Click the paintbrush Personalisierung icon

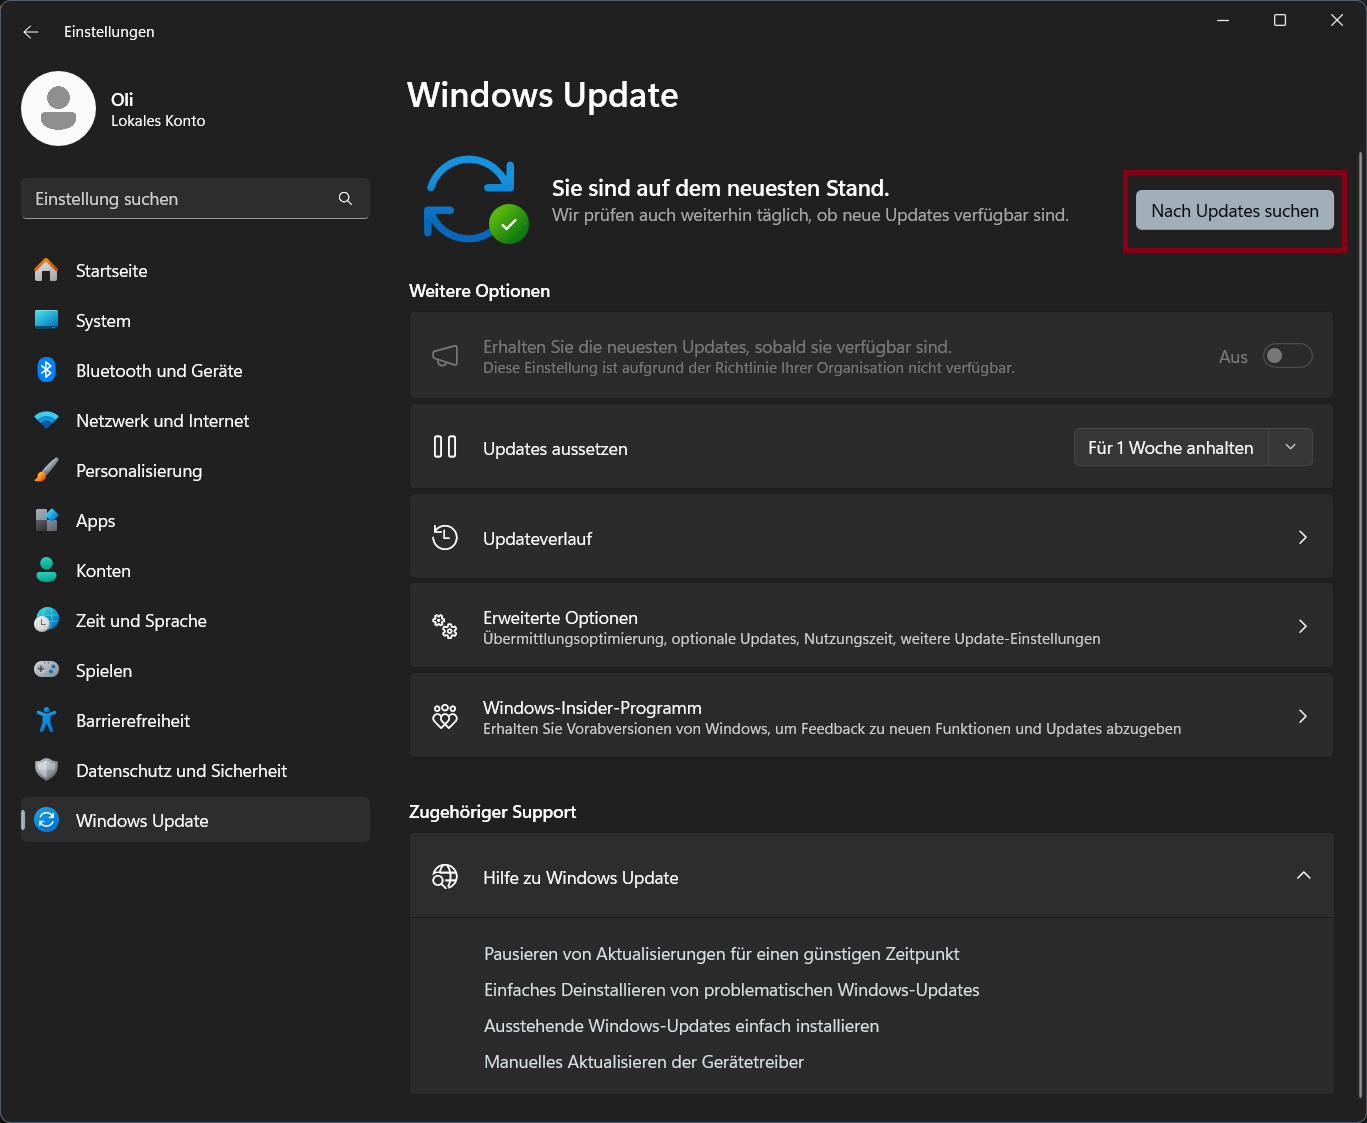pyautogui.click(x=46, y=470)
